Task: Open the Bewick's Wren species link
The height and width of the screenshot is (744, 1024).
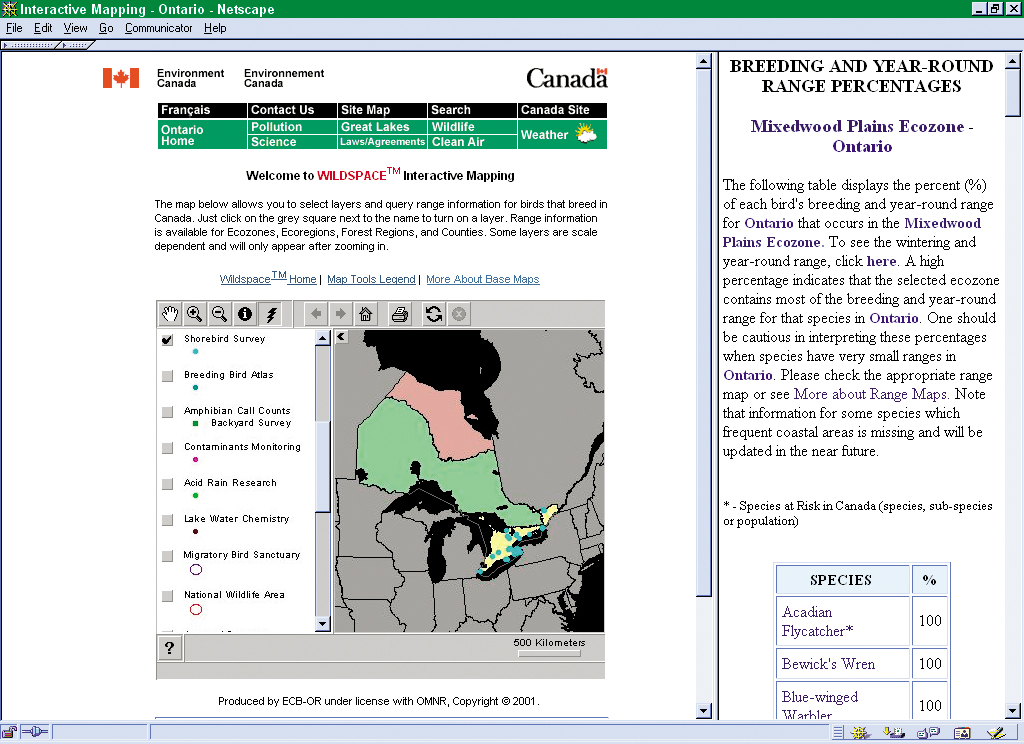Action: (828, 664)
